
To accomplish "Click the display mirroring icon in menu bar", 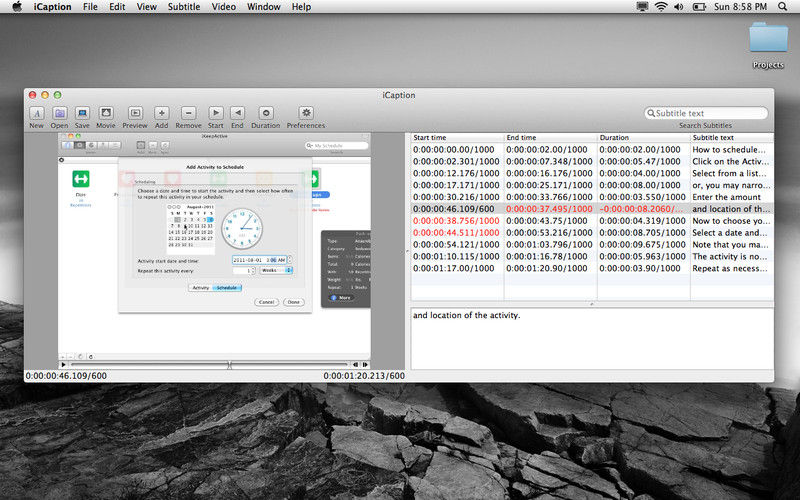I will 643,7.
